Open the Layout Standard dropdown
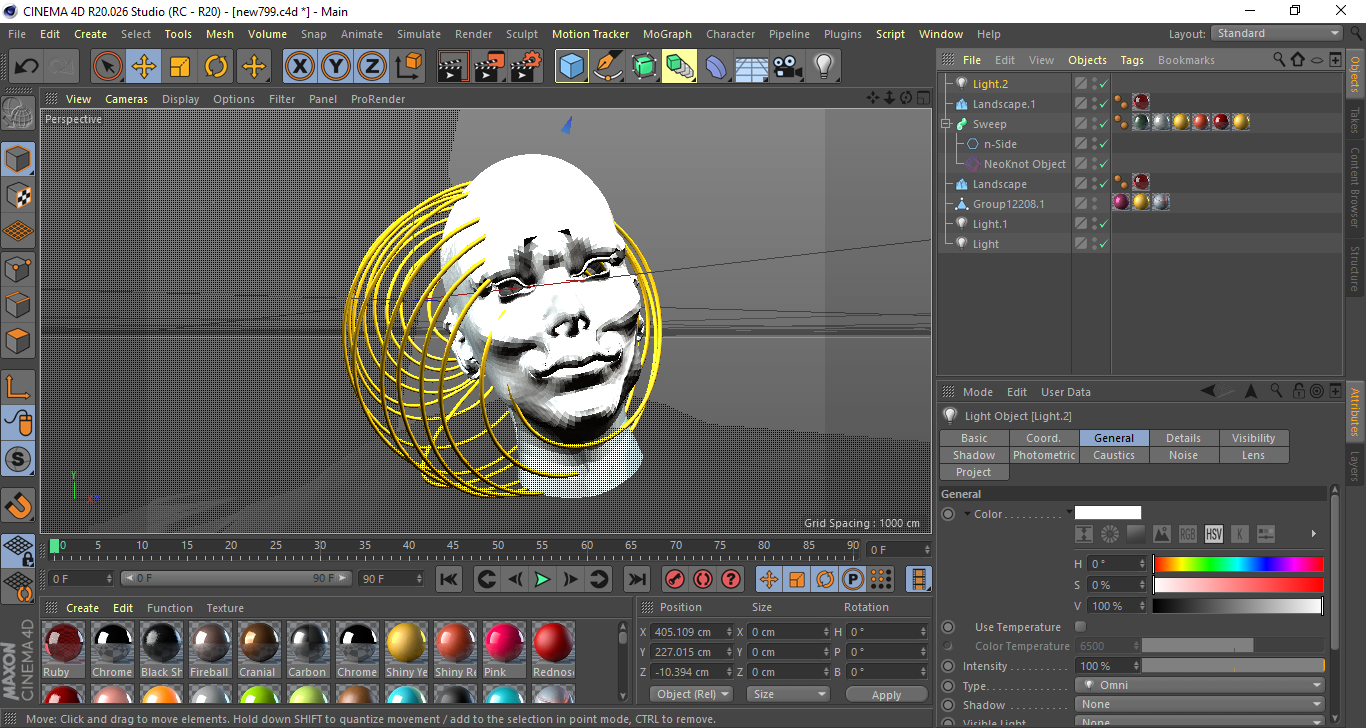1366x728 pixels. [x=1277, y=34]
